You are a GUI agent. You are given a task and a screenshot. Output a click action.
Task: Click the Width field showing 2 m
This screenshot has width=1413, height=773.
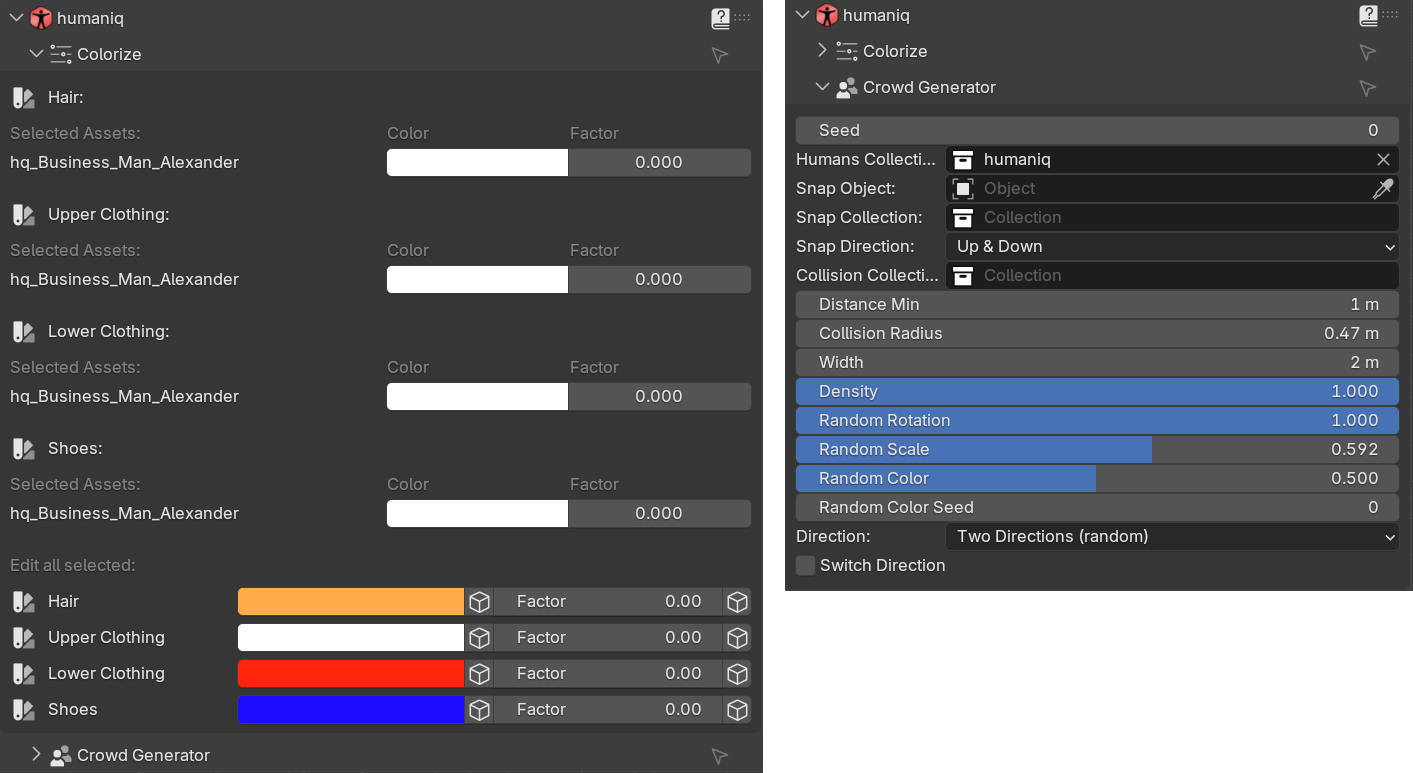point(1097,362)
